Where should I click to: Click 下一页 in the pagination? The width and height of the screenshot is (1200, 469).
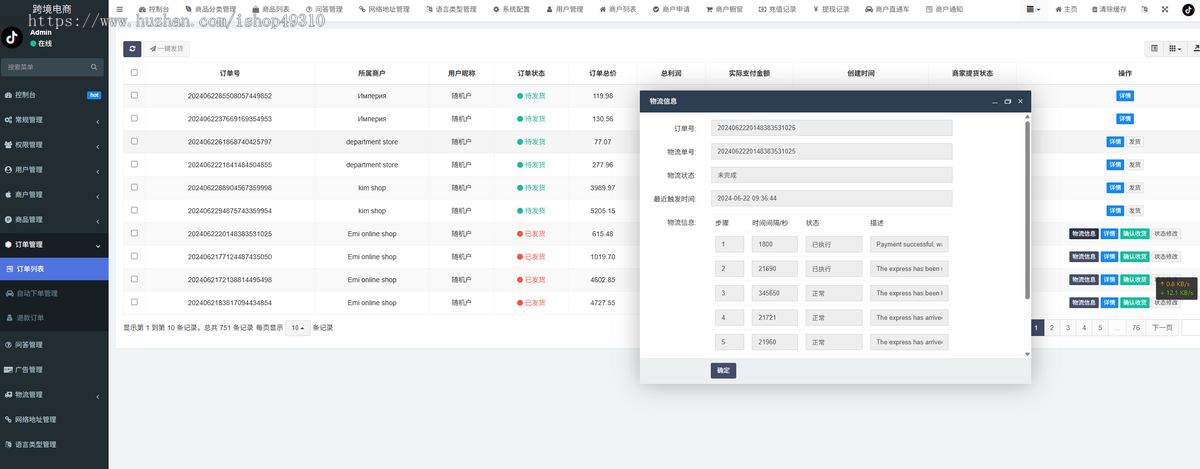(x=1161, y=328)
